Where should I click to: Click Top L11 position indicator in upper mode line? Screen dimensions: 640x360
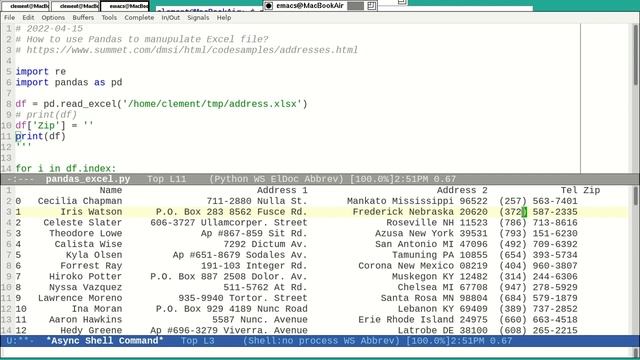click(167, 179)
